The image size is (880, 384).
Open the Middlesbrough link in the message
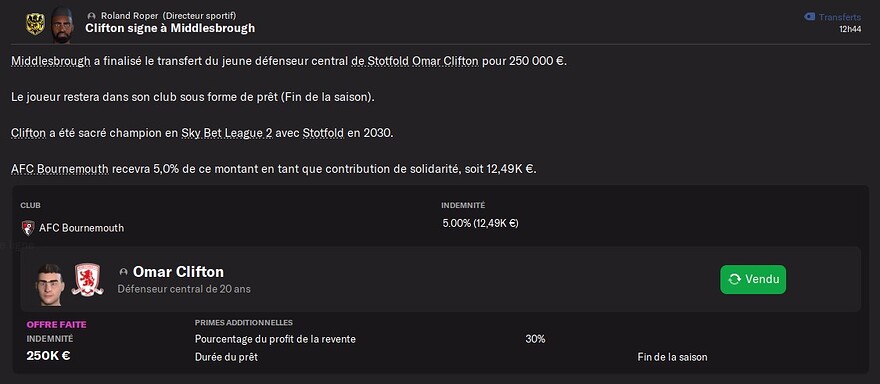51,61
